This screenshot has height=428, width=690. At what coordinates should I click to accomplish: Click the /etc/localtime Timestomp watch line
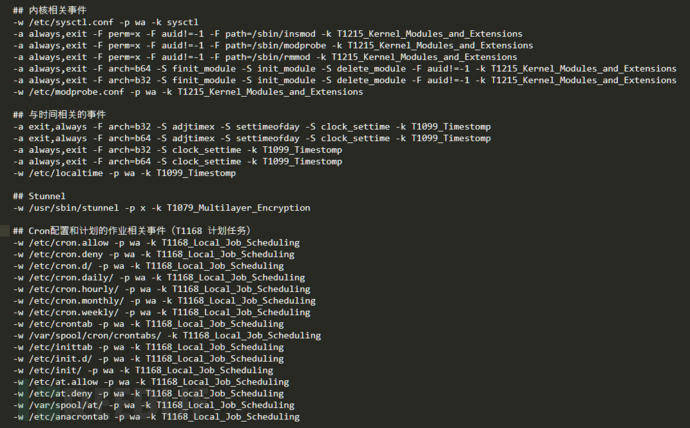[x=125, y=173]
